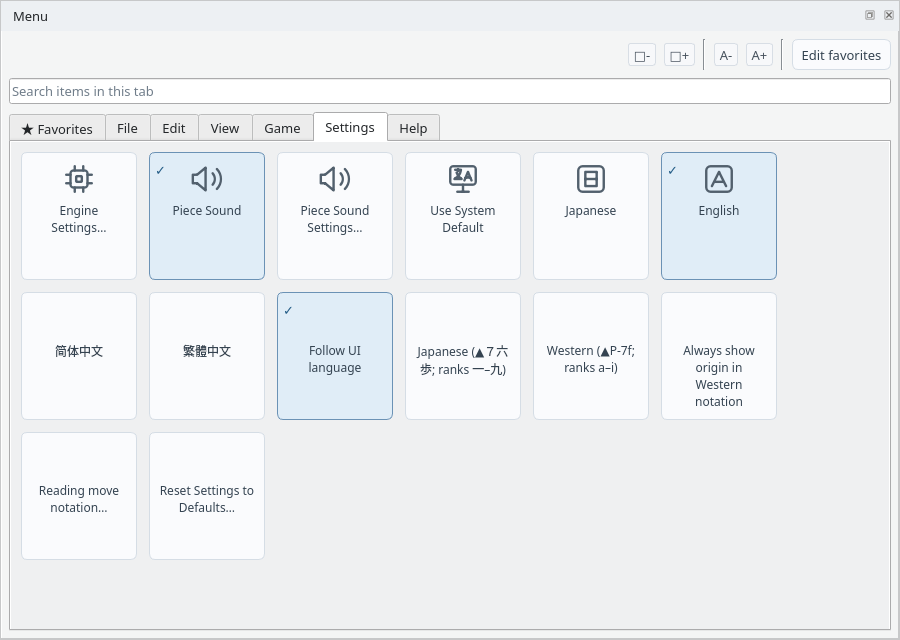Viewport: 900px width, 640px height.
Task: Choose Western notation (▲P-7f) tile
Action: click(x=591, y=356)
